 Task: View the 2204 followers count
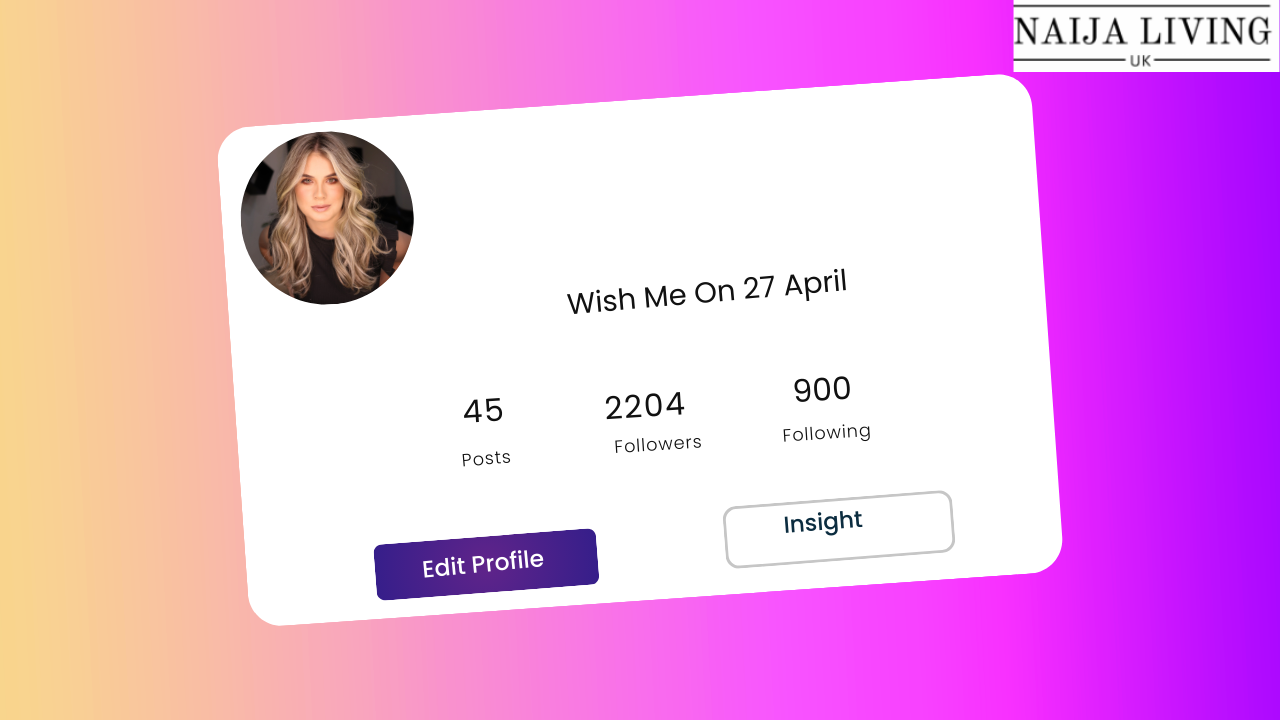[x=645, y=406]
